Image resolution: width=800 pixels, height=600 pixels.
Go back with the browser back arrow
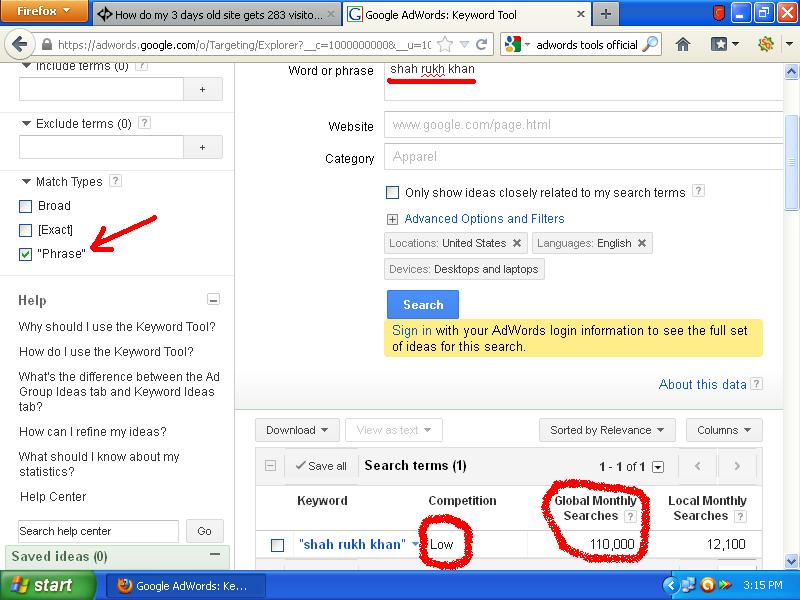pyautogui.click(x=20, y=45)
